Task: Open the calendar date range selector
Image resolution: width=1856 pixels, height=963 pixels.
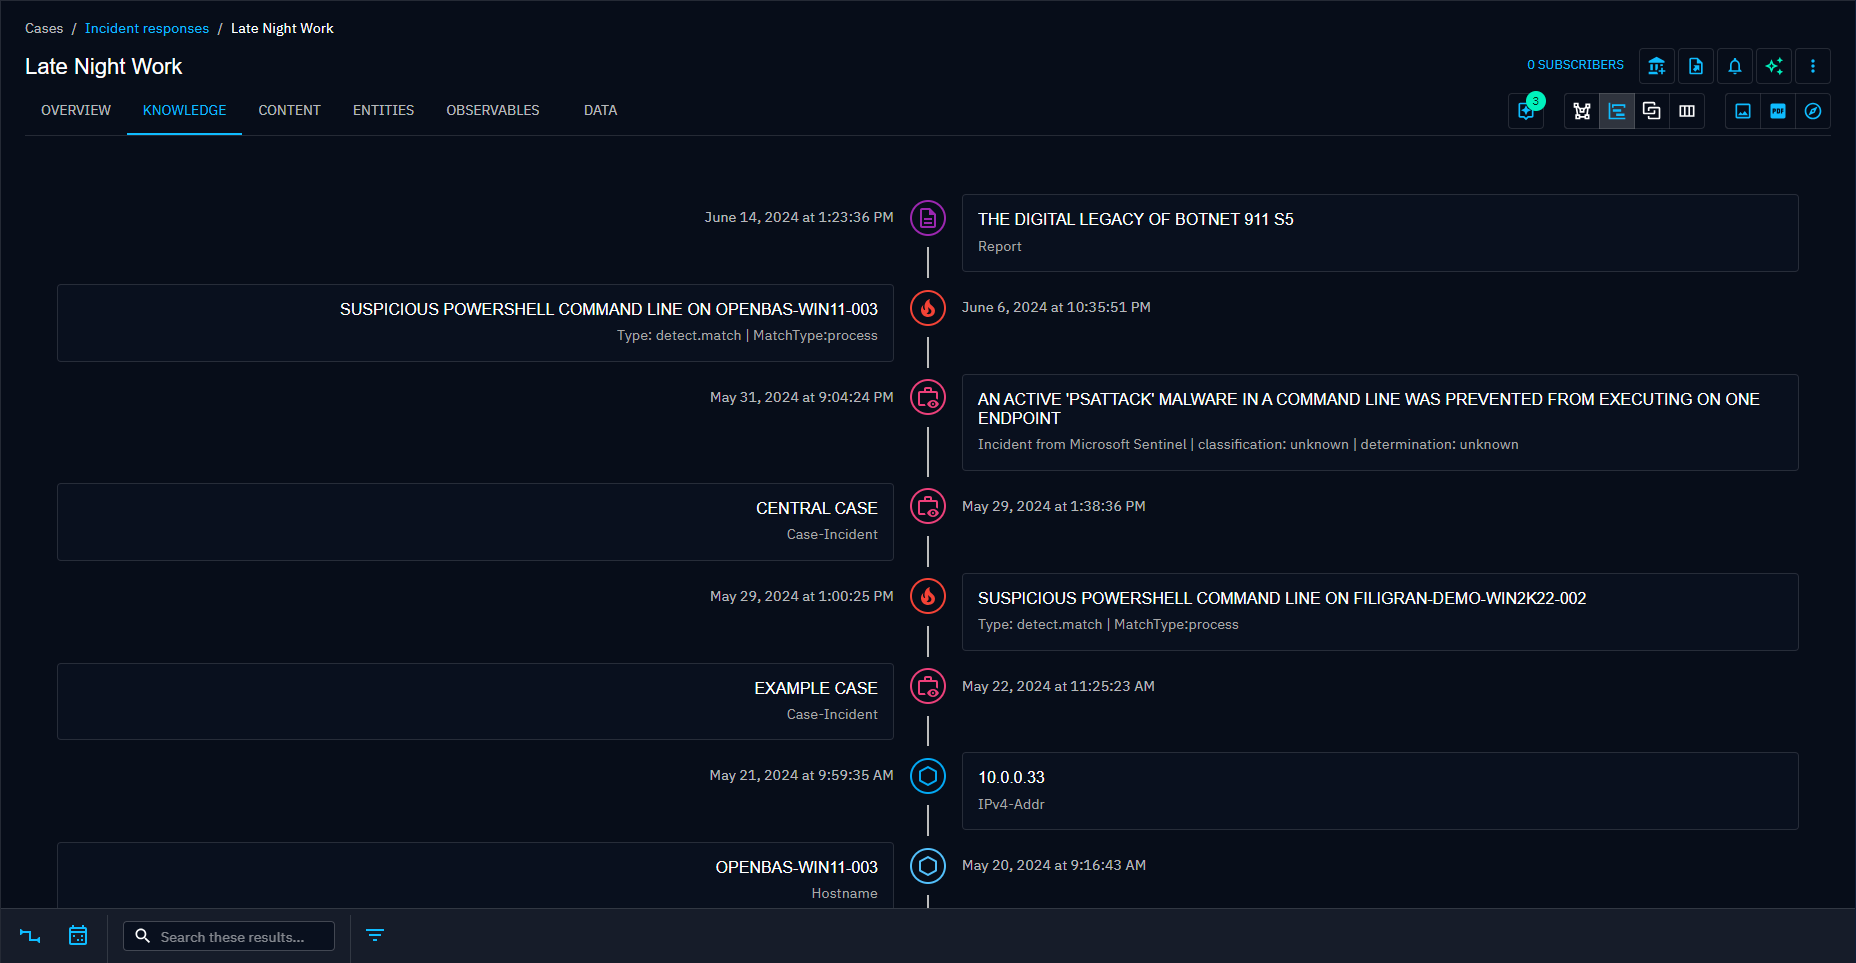Action: click(x=78, y=936)
